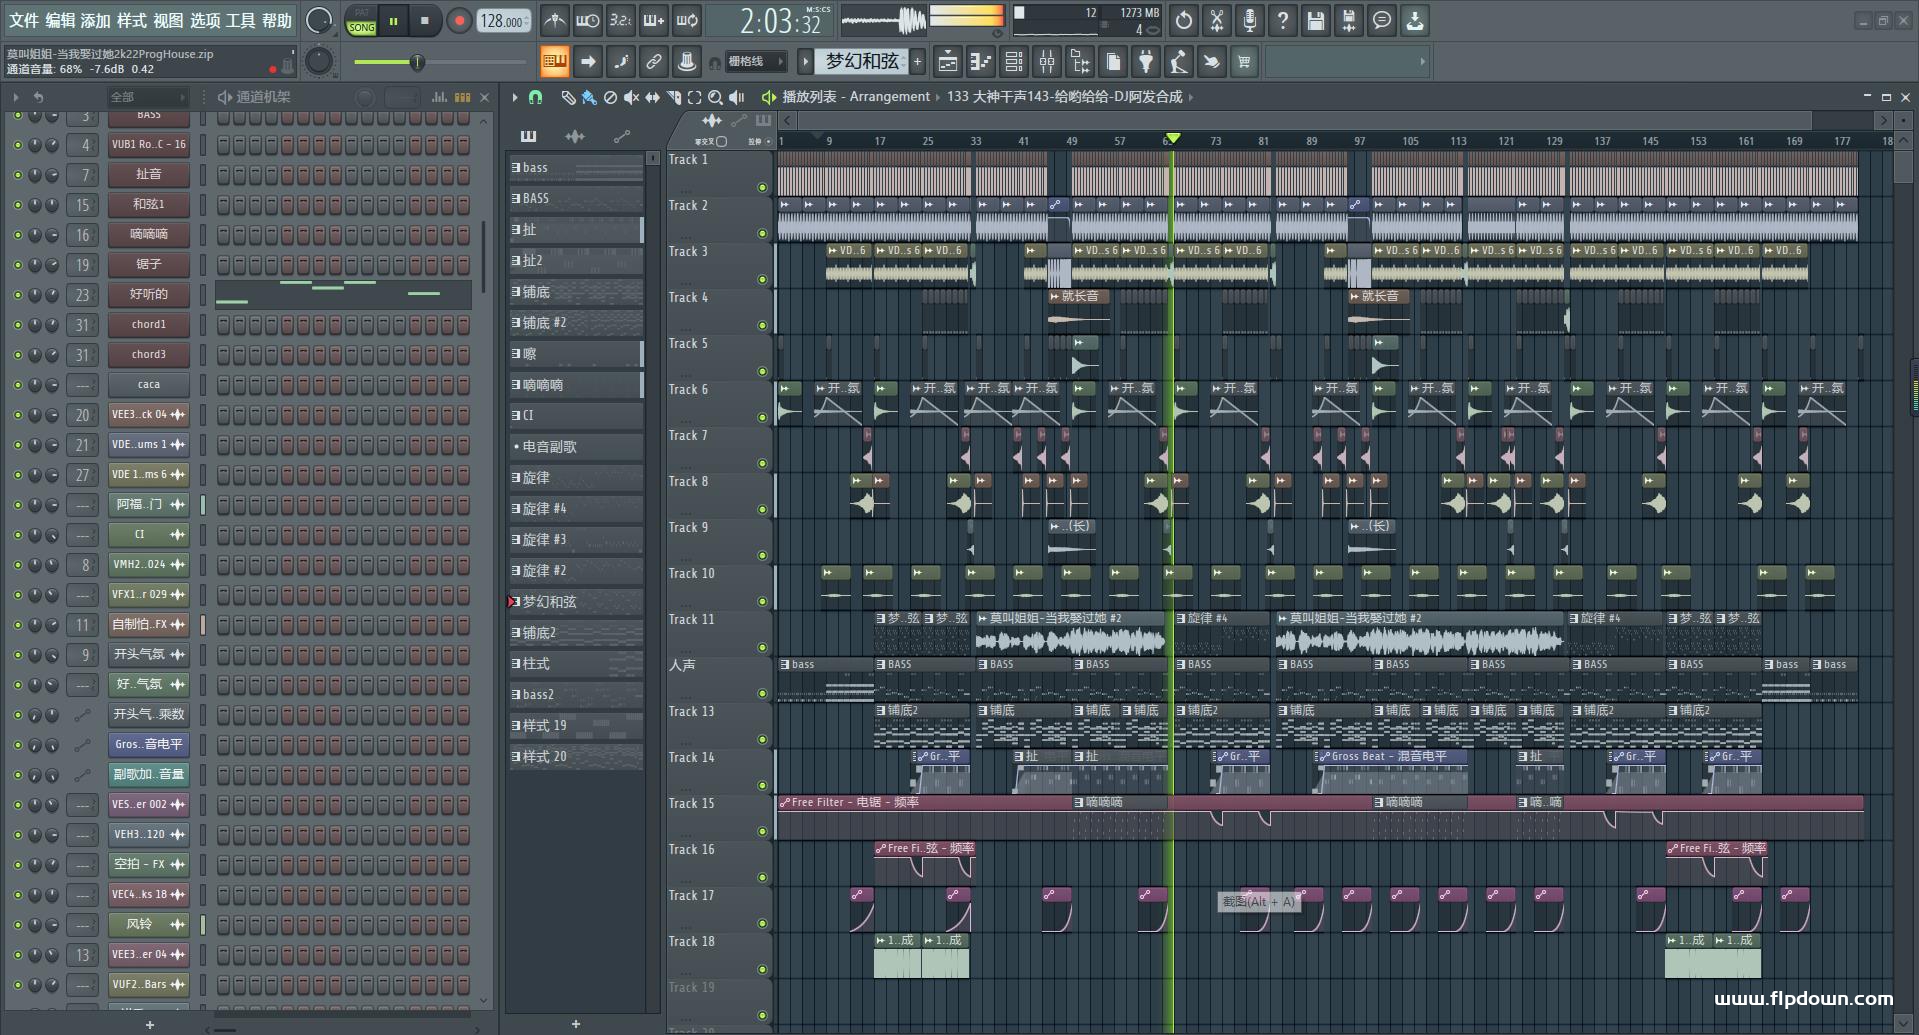Click the one-click audio recording microphone icon
The height and width of the screenshot is (1035, 1919).
[x=1250, y=20]
